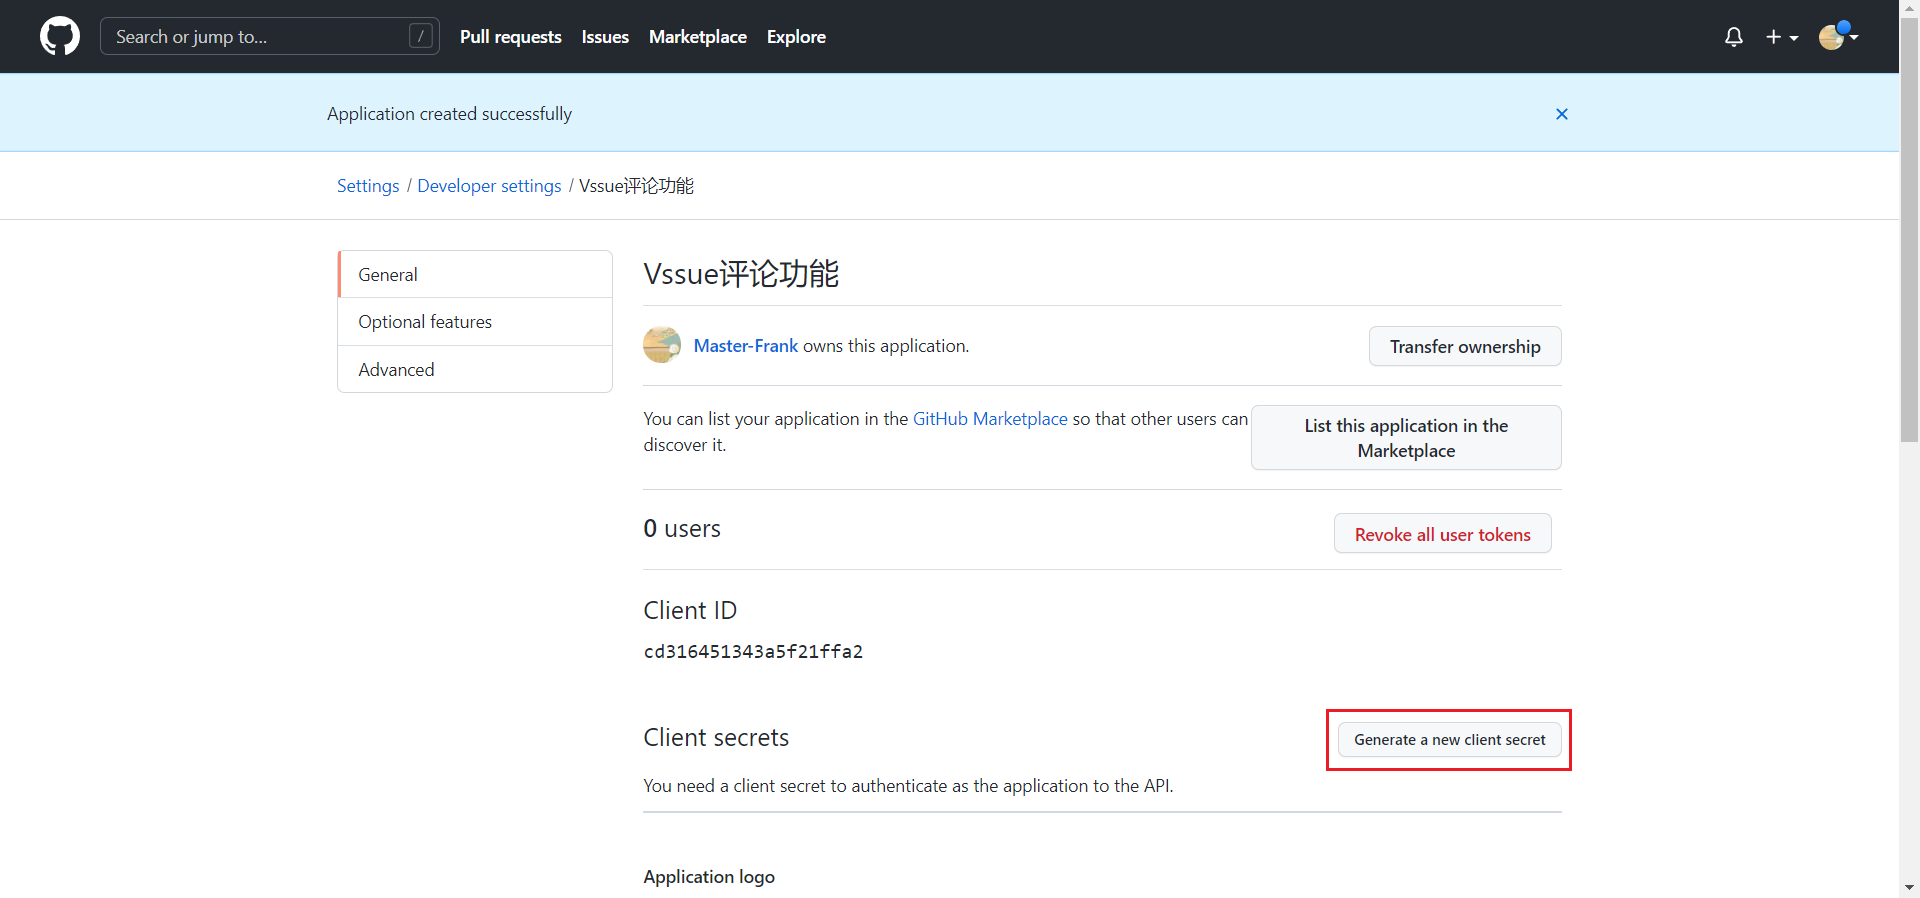This screenshot has width=1920, height=898.
Task: Go to Settings breadcrumb link
Action: 368,186
